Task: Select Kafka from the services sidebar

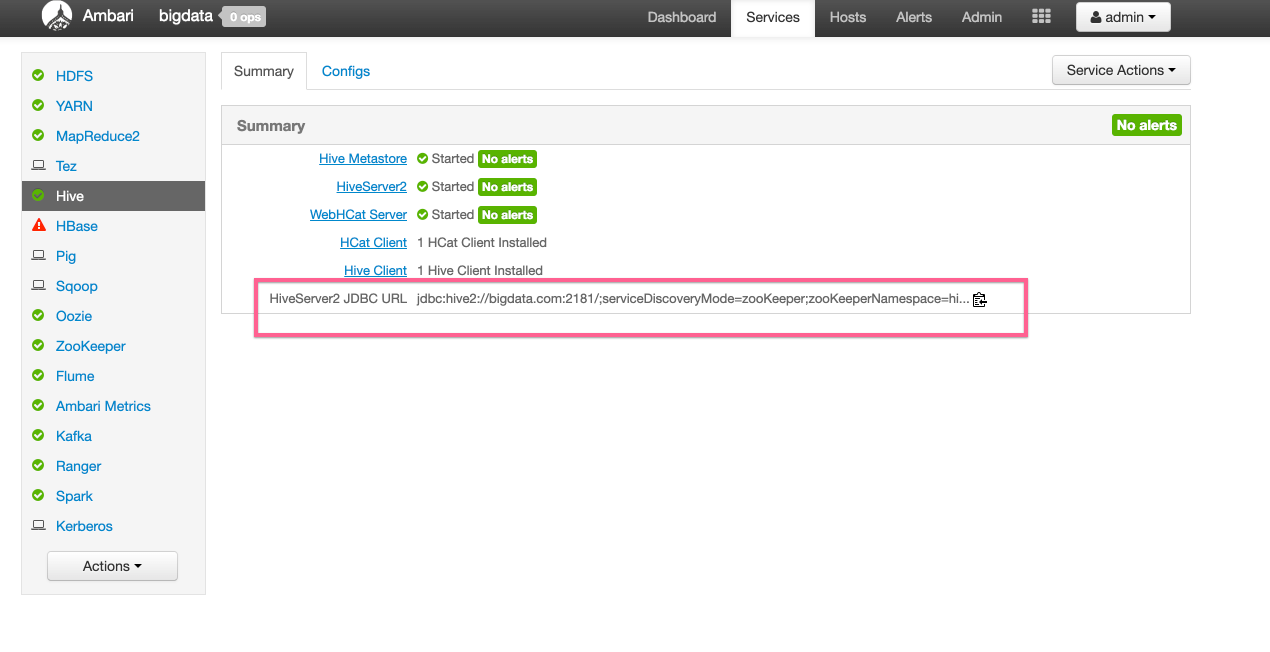Action: click(x=73, y=436)
